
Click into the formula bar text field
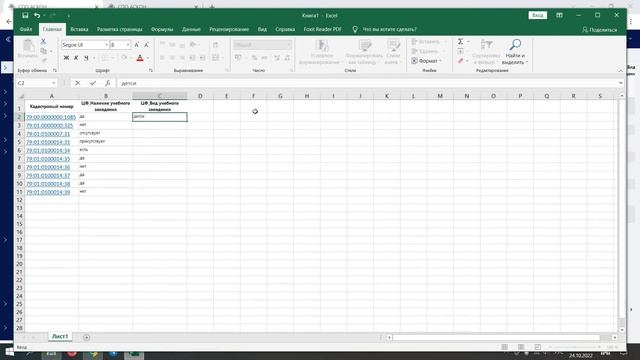(367, 83)
